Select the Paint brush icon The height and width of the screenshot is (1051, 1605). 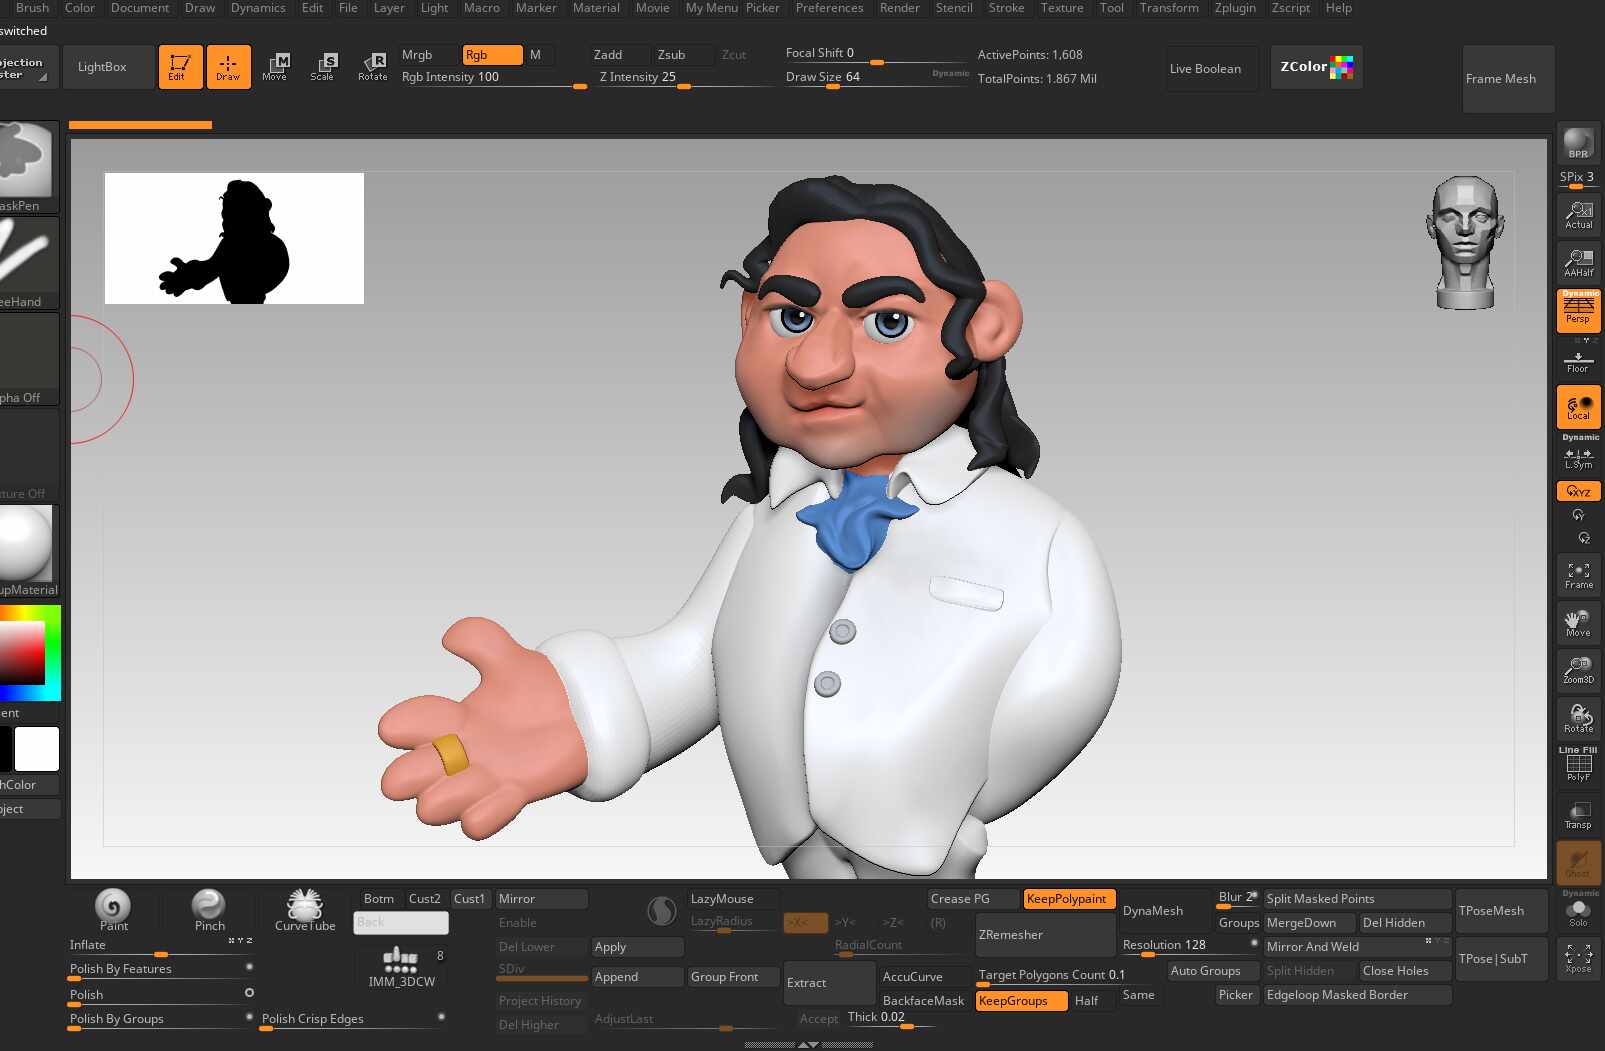click(113, 910)
